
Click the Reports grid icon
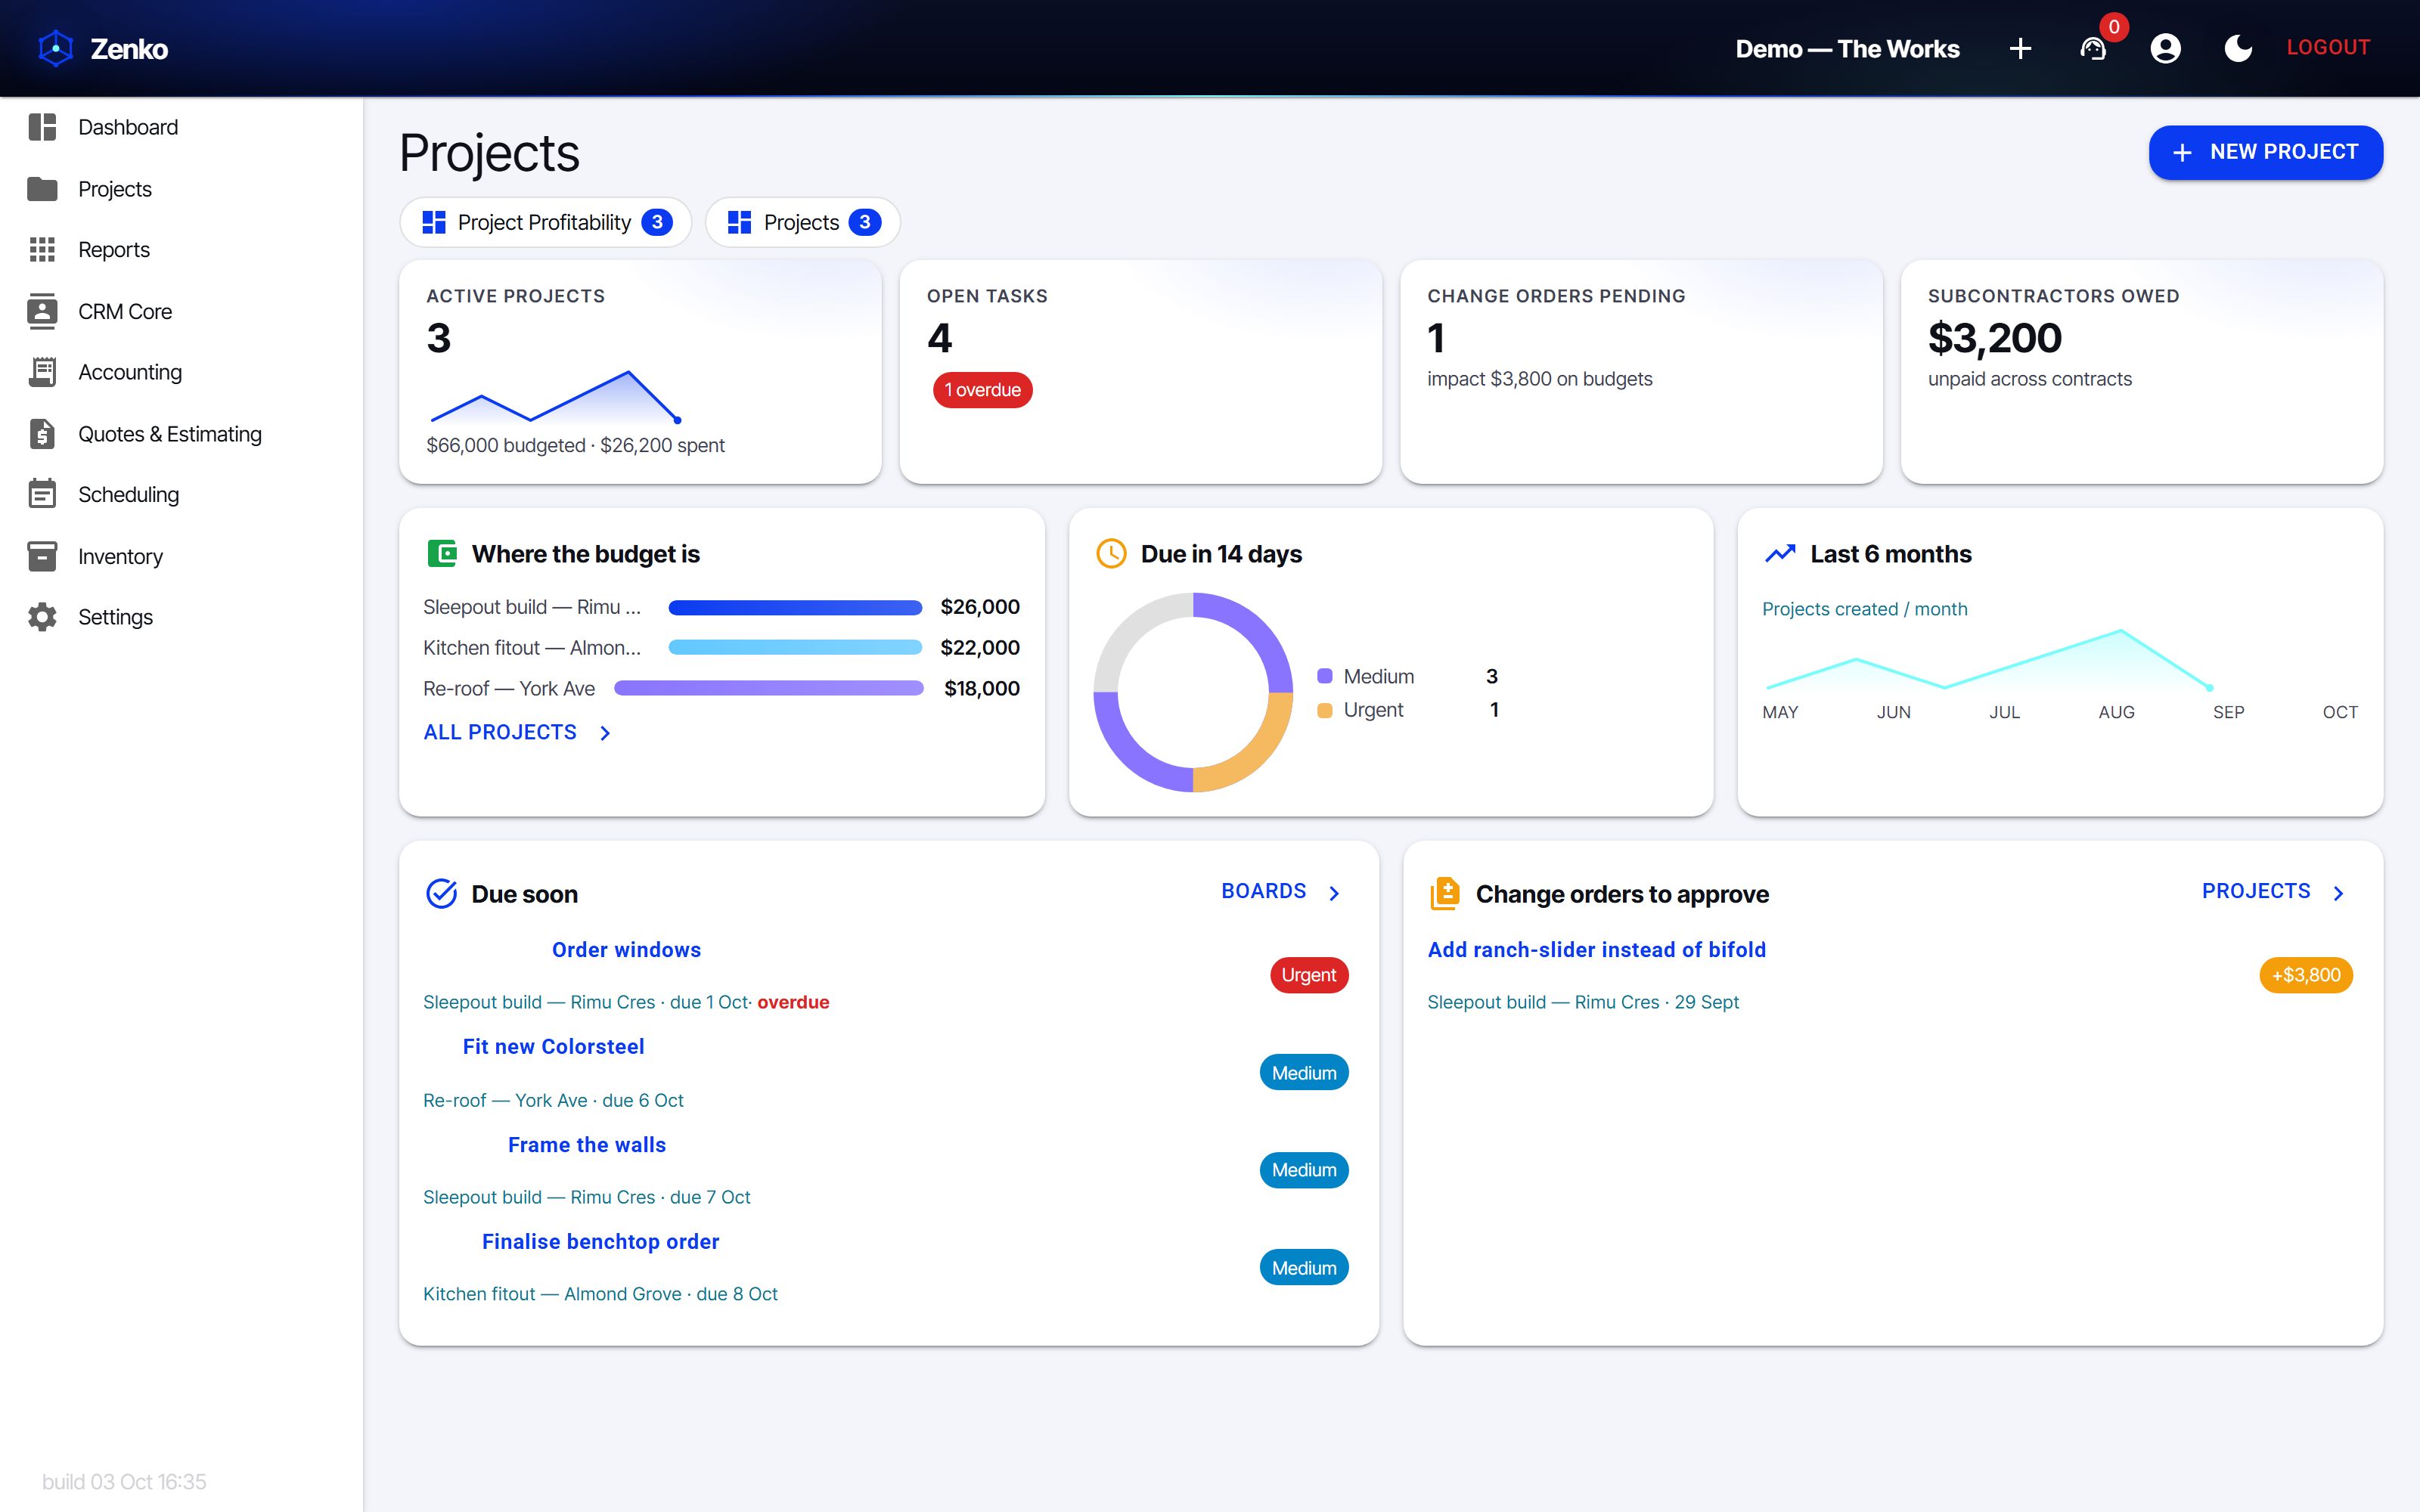click(42, 249)
